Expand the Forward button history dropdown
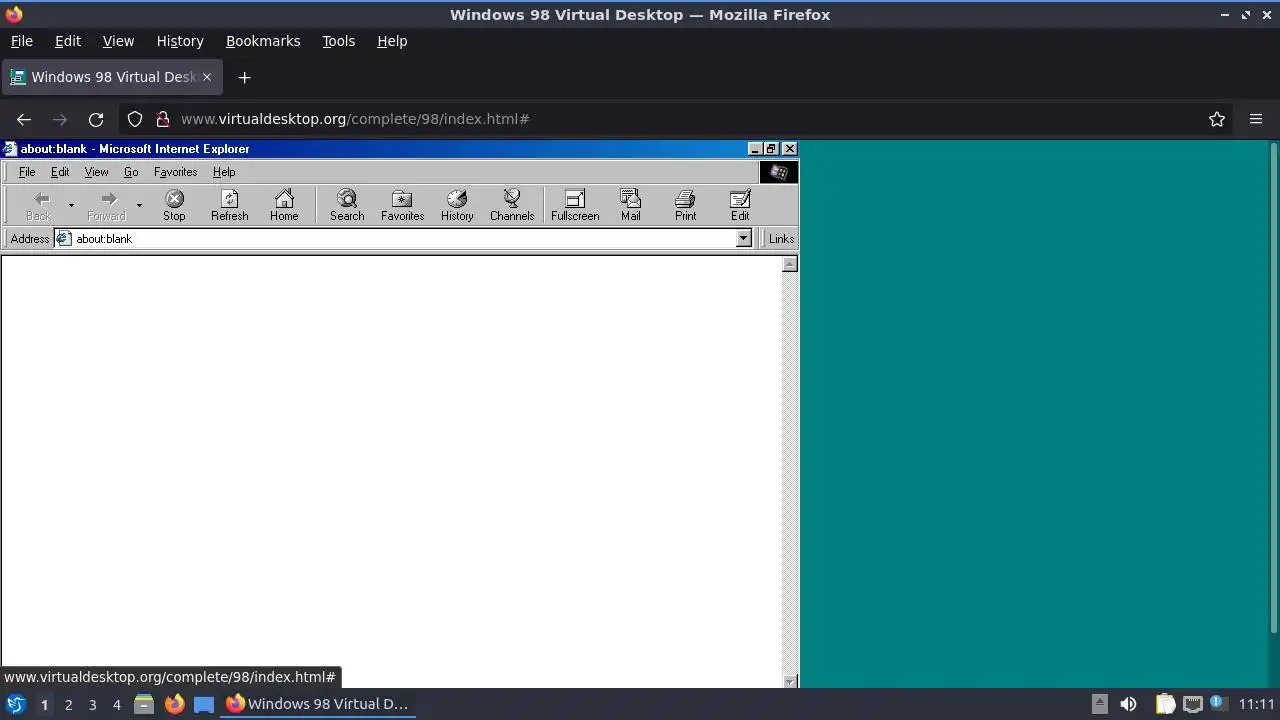The image size is (1280, 720). coord(139,205)
